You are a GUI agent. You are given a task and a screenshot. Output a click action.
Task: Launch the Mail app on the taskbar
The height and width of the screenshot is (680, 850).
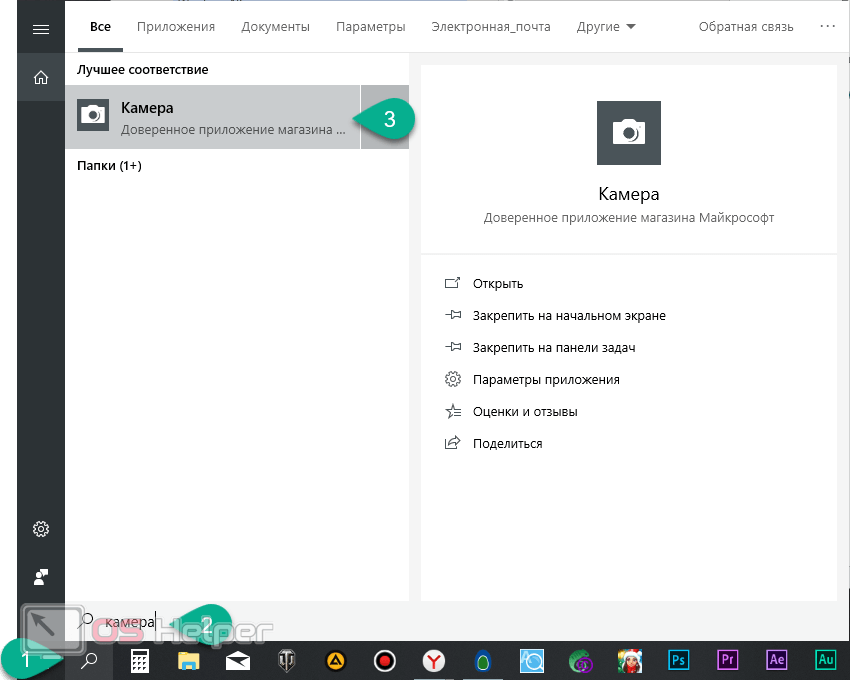237,660
